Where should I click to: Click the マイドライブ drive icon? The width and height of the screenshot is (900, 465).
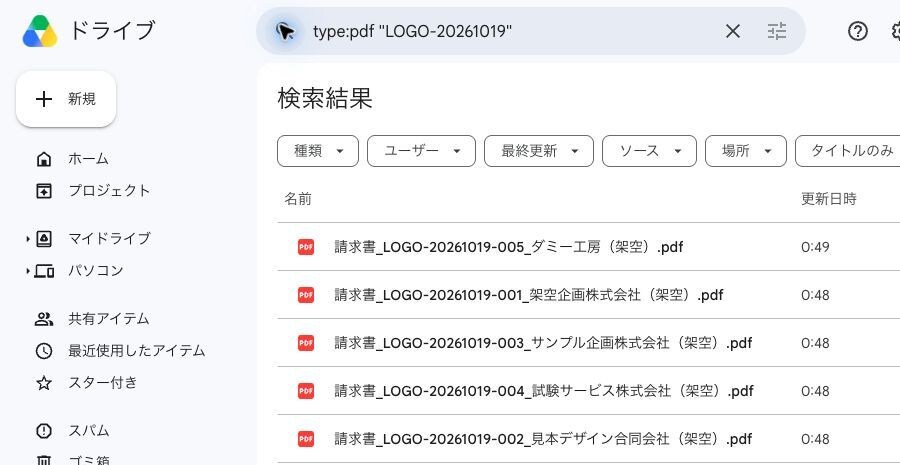(44, 239)
